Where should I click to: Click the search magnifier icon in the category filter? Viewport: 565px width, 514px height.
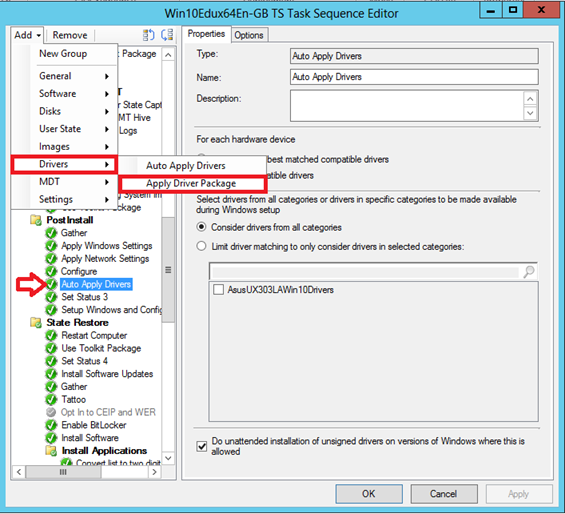pos(529,271)
